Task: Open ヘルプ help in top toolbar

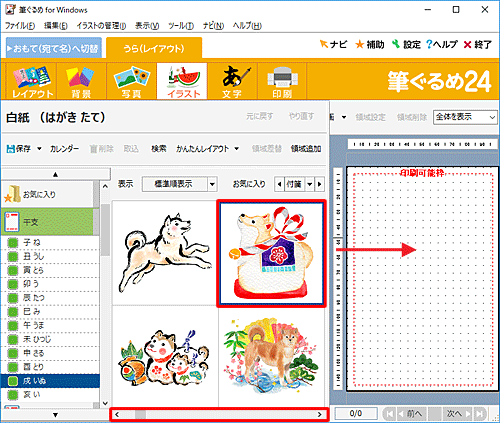Action: click(442, 44)
